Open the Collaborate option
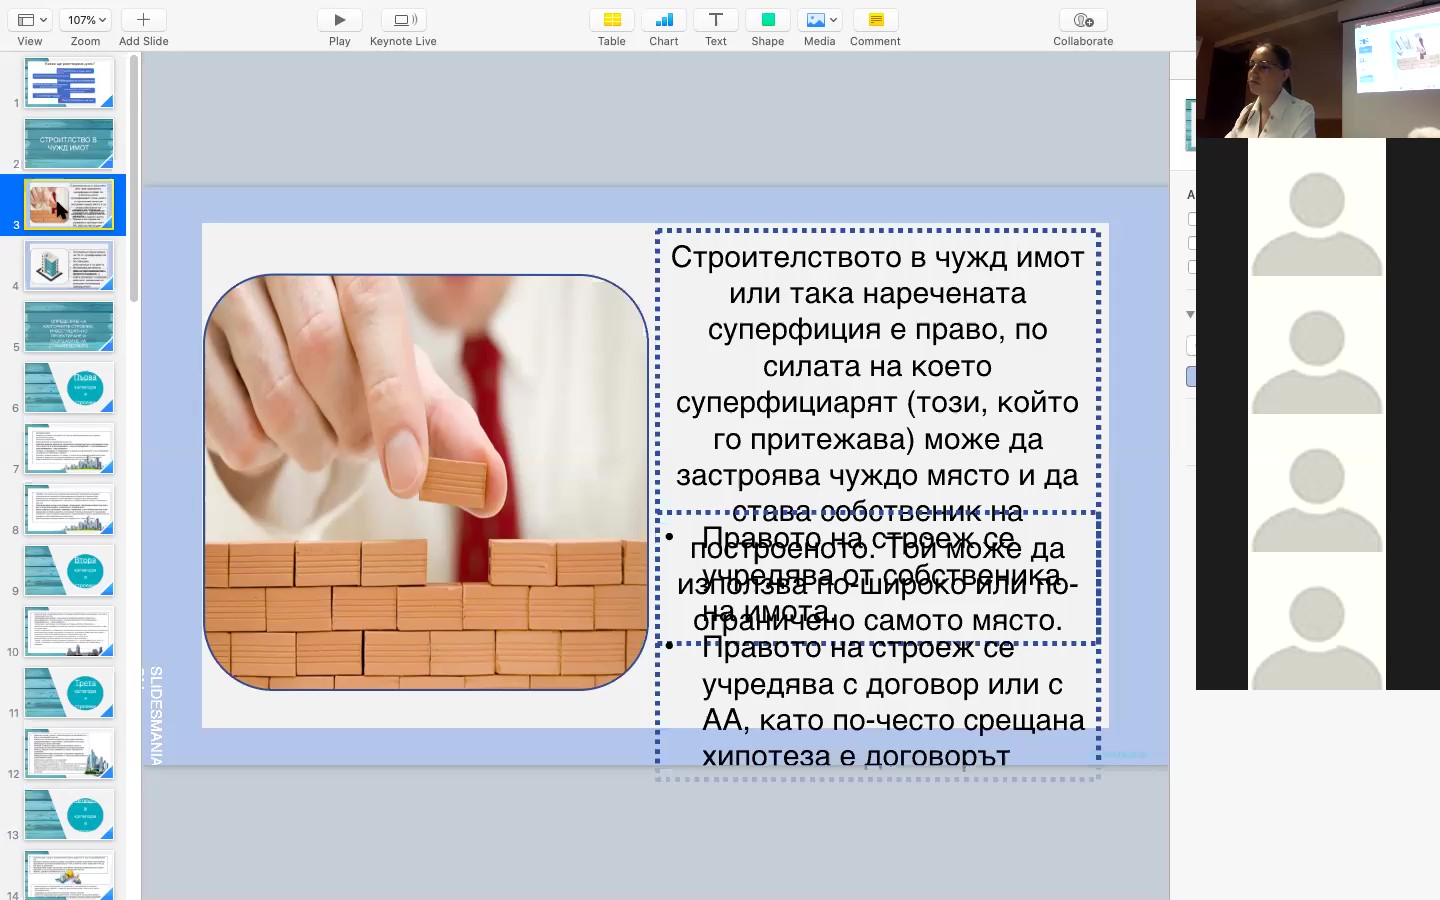The height and width of the screenshot is (900, 1440). 1083,20
